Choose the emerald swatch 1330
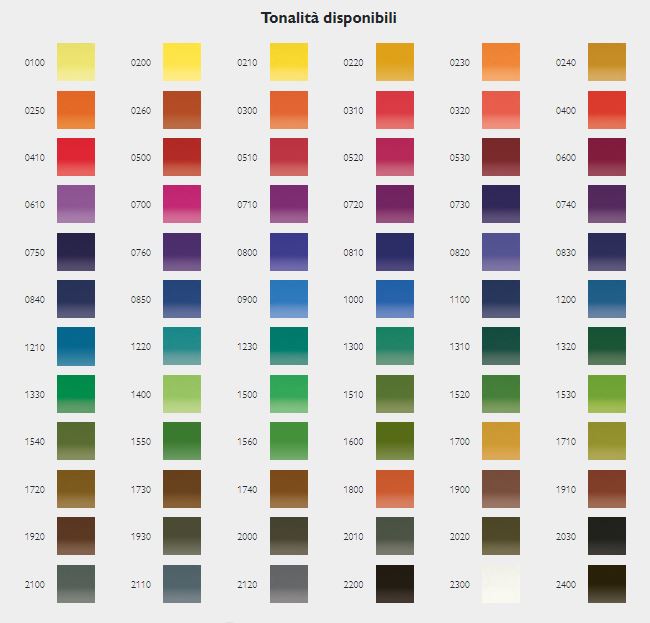 [76, 394]
